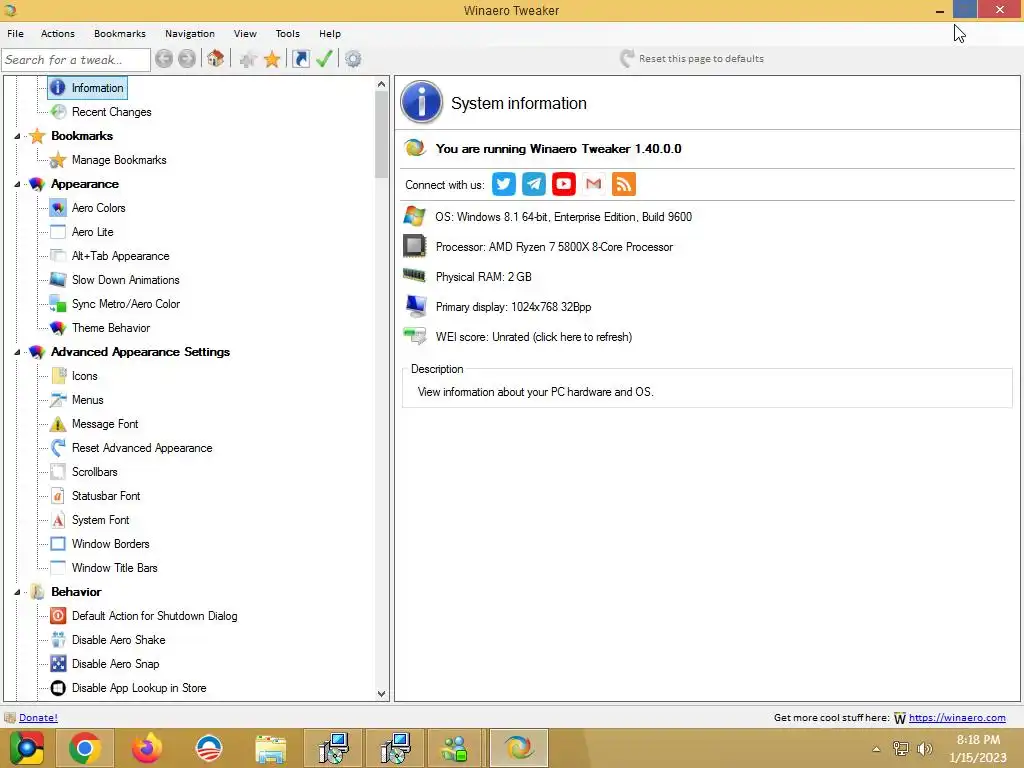
Task: Click the create shortcut arrow icon
Action: pos(300,59)
